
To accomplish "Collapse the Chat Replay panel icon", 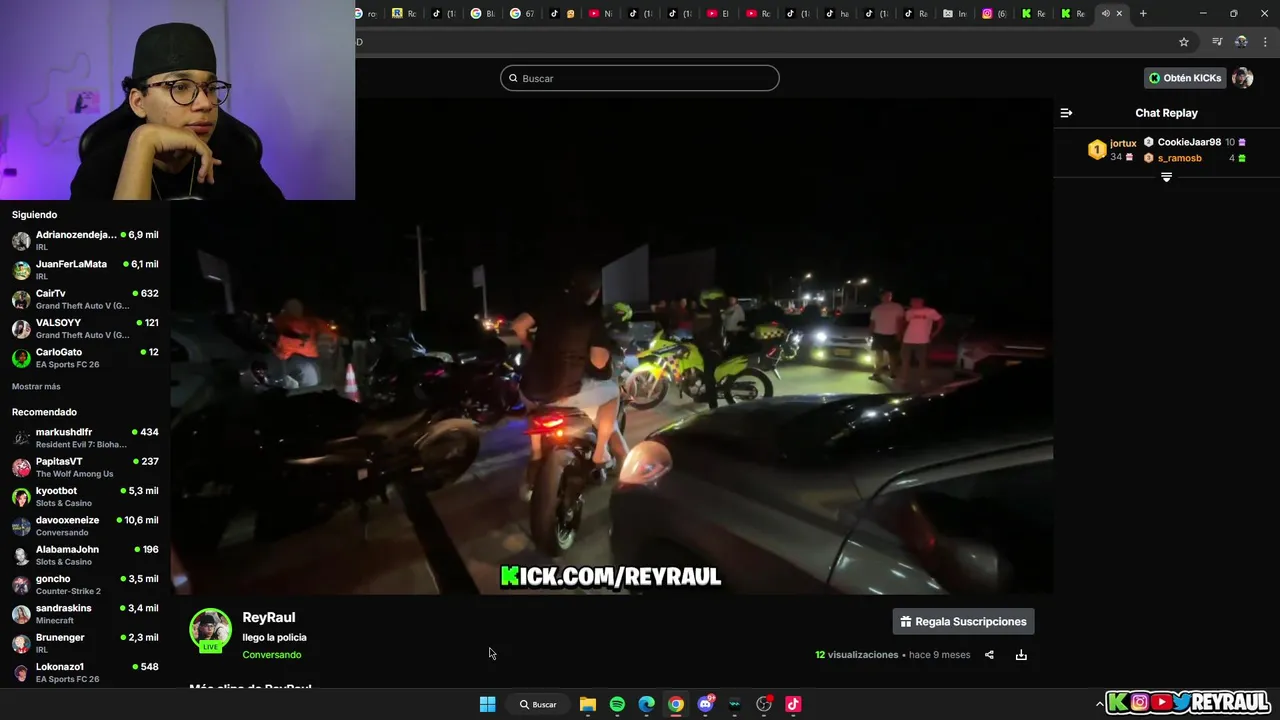I will pos(1066,113).
